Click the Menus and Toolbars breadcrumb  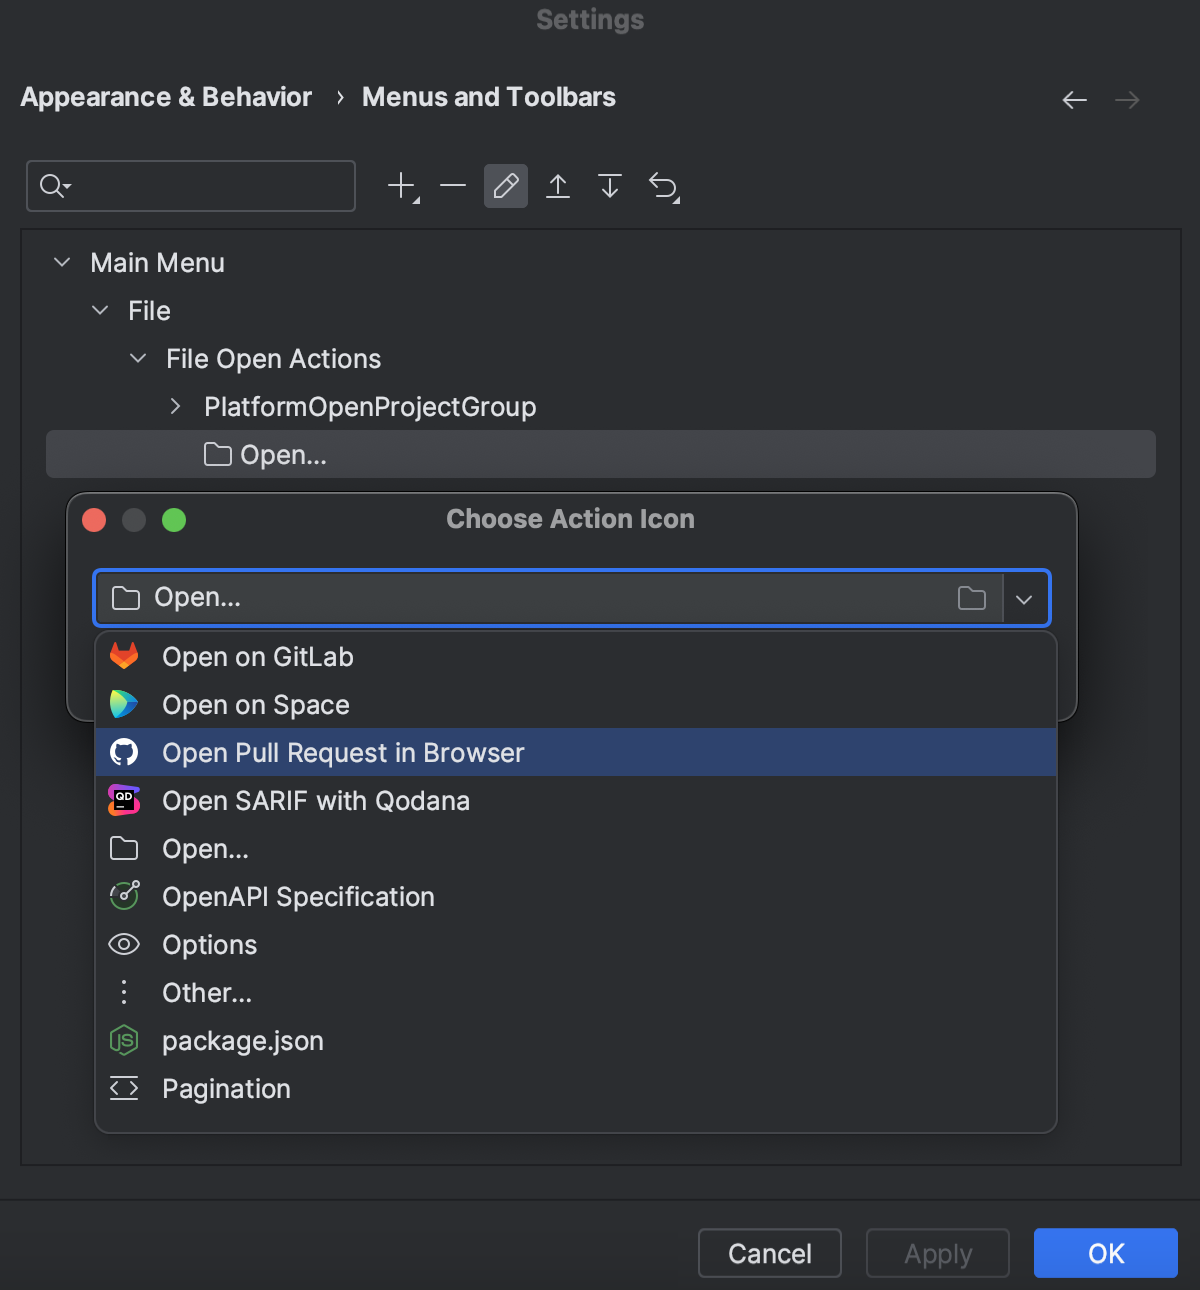click(488, 96)
